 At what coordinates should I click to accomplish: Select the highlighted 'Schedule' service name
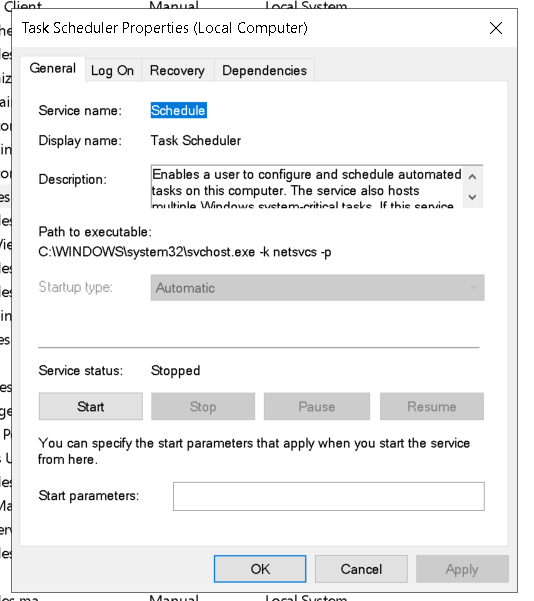pyautogui.click(x=179, y=110)
